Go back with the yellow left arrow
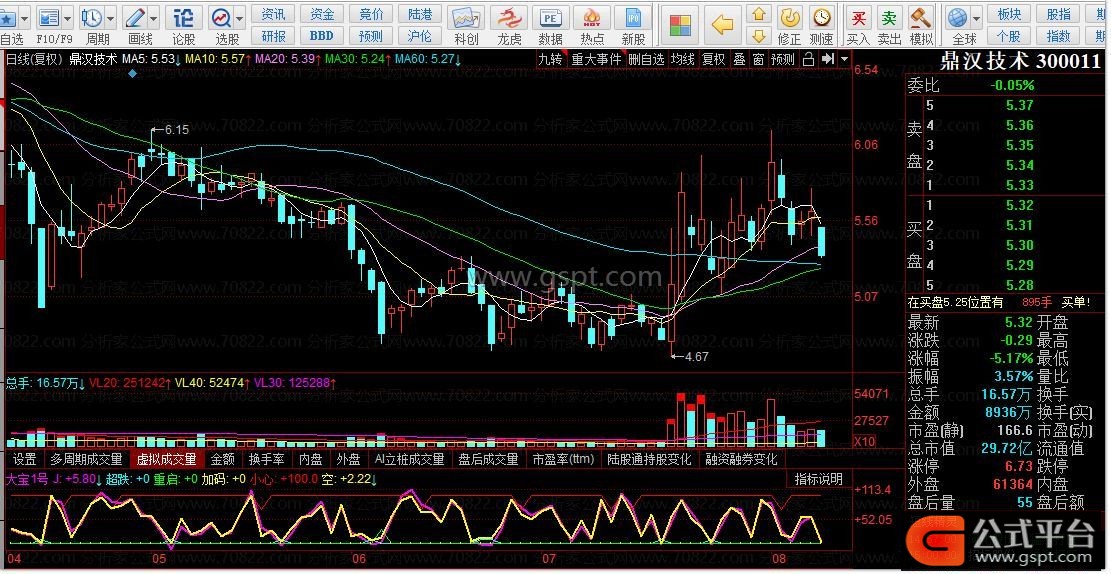The image size is (1111, 574). [721, 26]
